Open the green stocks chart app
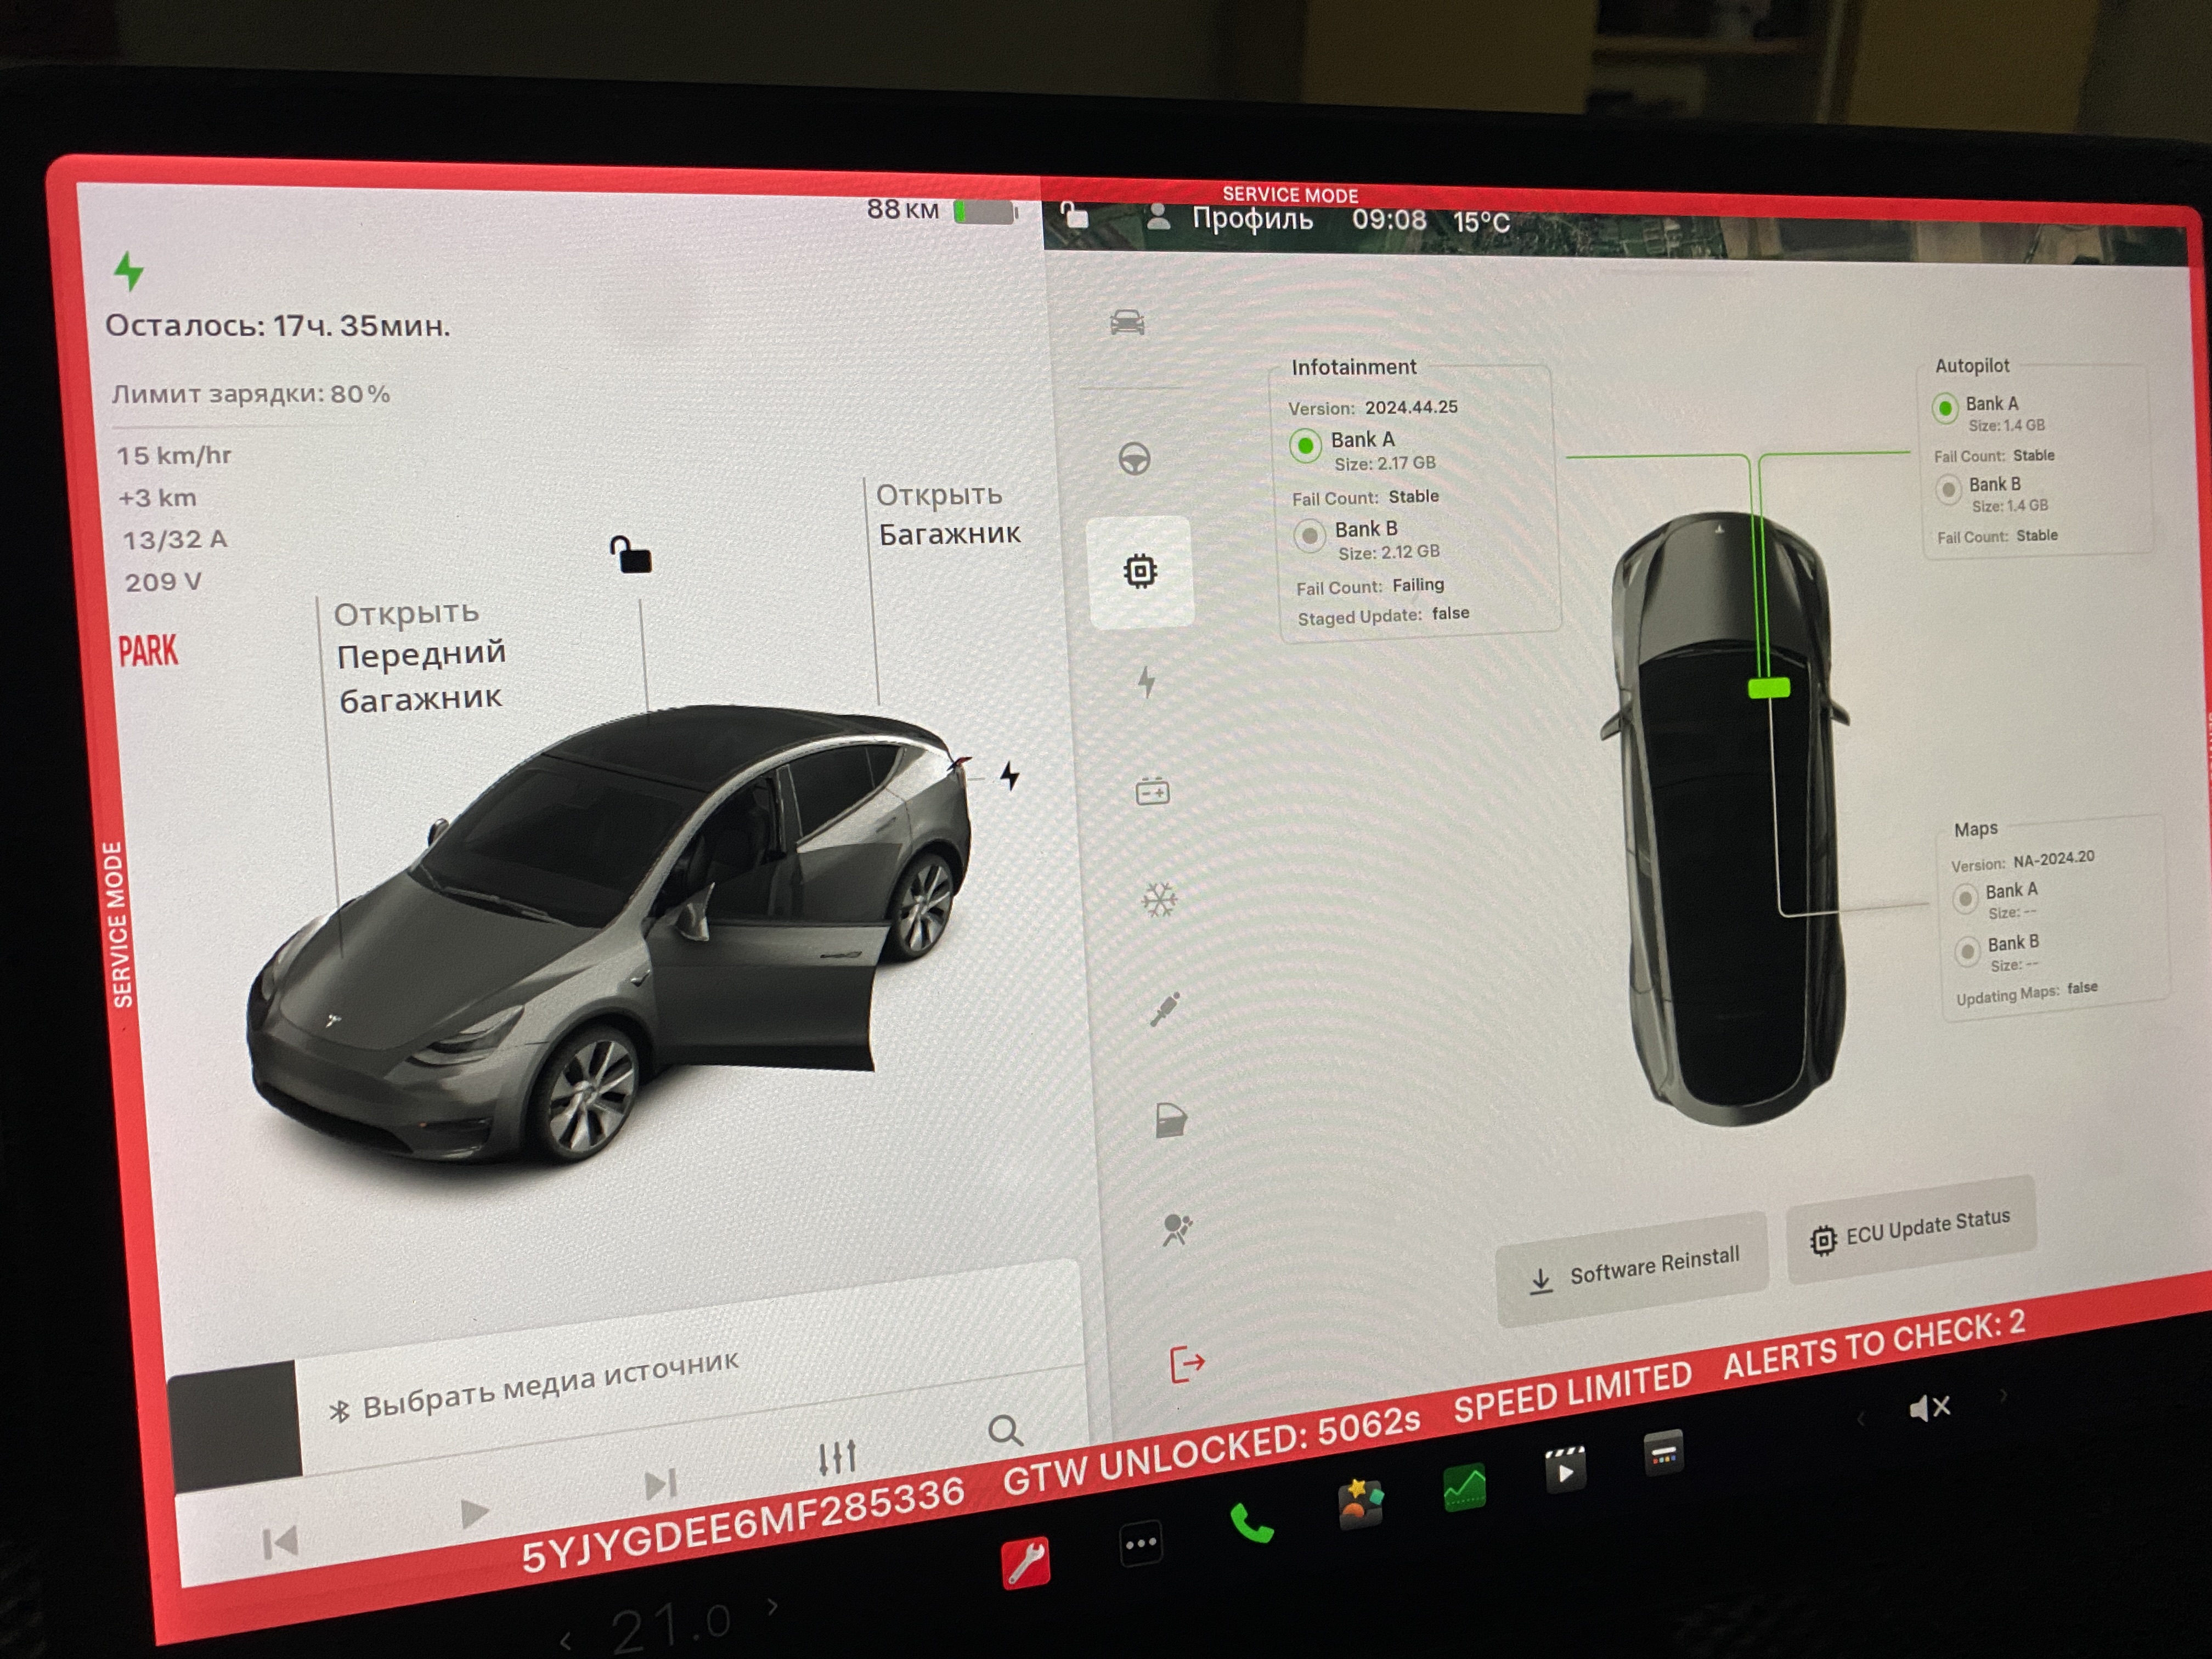Screen dimensions: 2212x1659 (1464, 1487)
